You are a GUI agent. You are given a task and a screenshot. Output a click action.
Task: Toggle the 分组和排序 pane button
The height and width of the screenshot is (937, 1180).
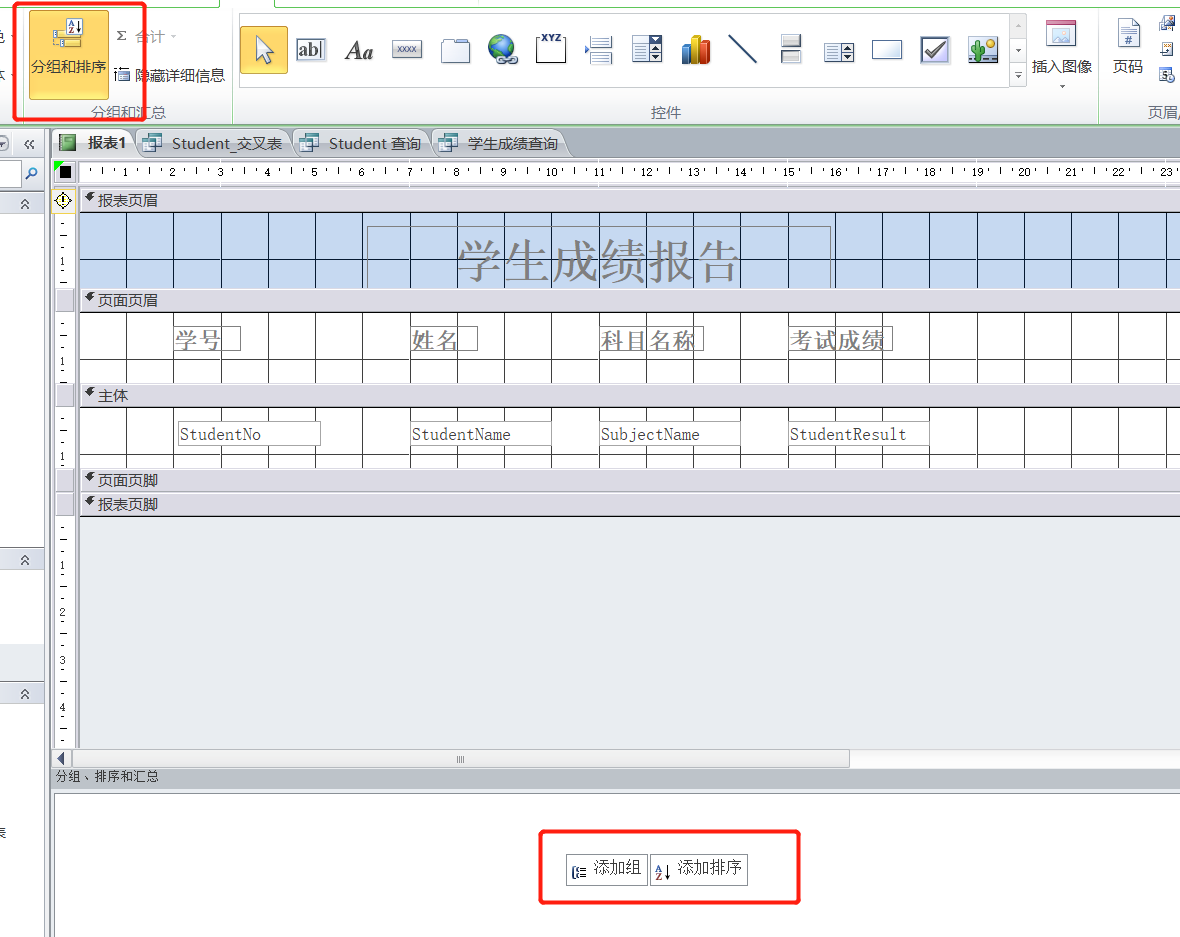click(x=68, y=55)
